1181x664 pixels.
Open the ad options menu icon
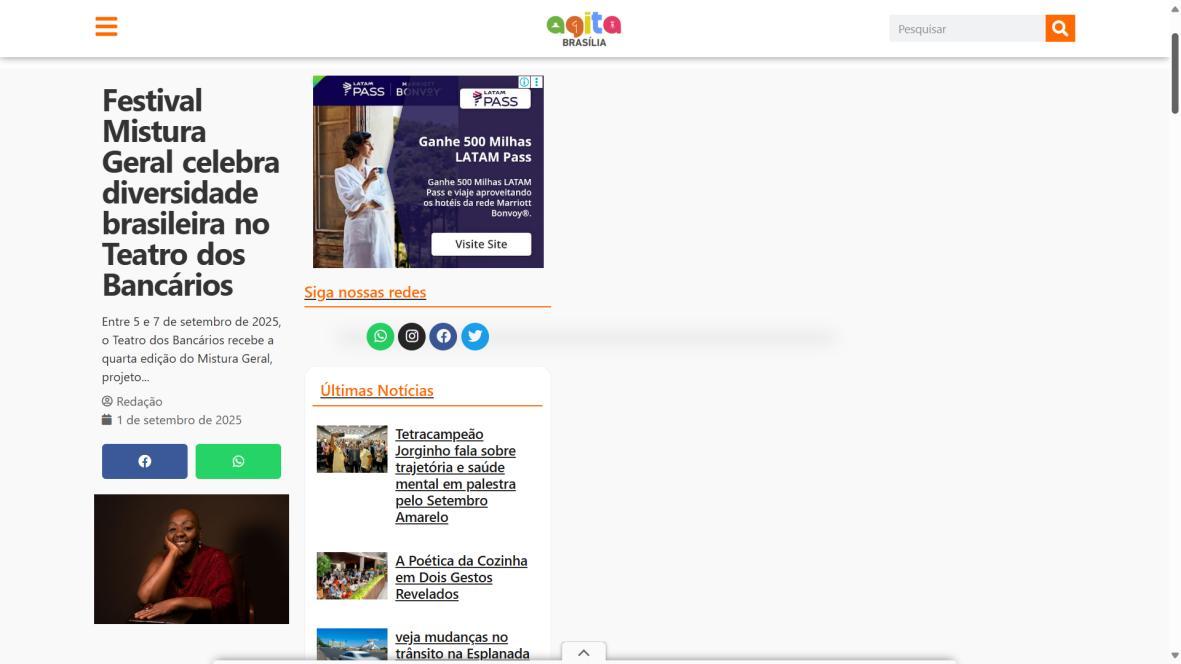click(536, 81)
